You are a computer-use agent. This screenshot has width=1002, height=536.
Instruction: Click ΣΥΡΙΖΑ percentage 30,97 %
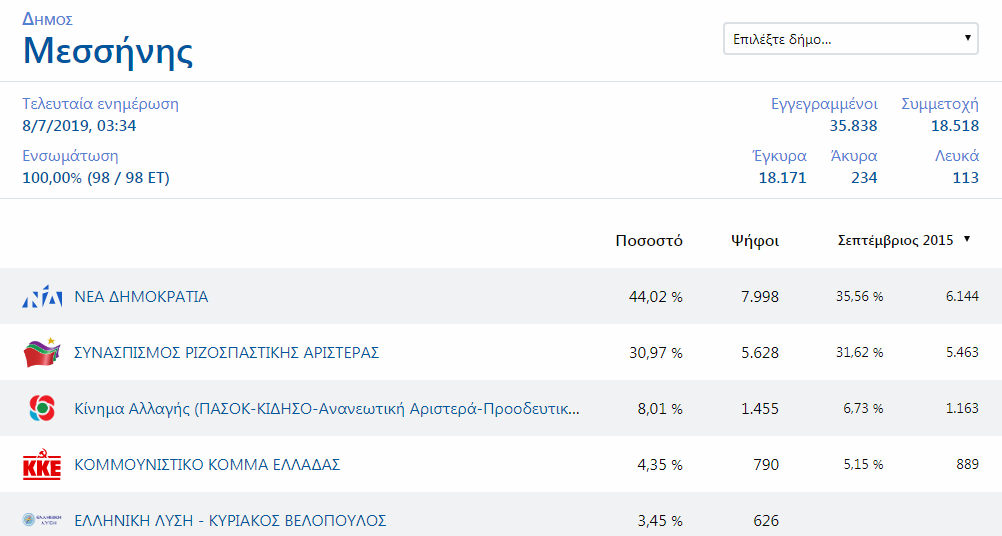tap(656, 353)
